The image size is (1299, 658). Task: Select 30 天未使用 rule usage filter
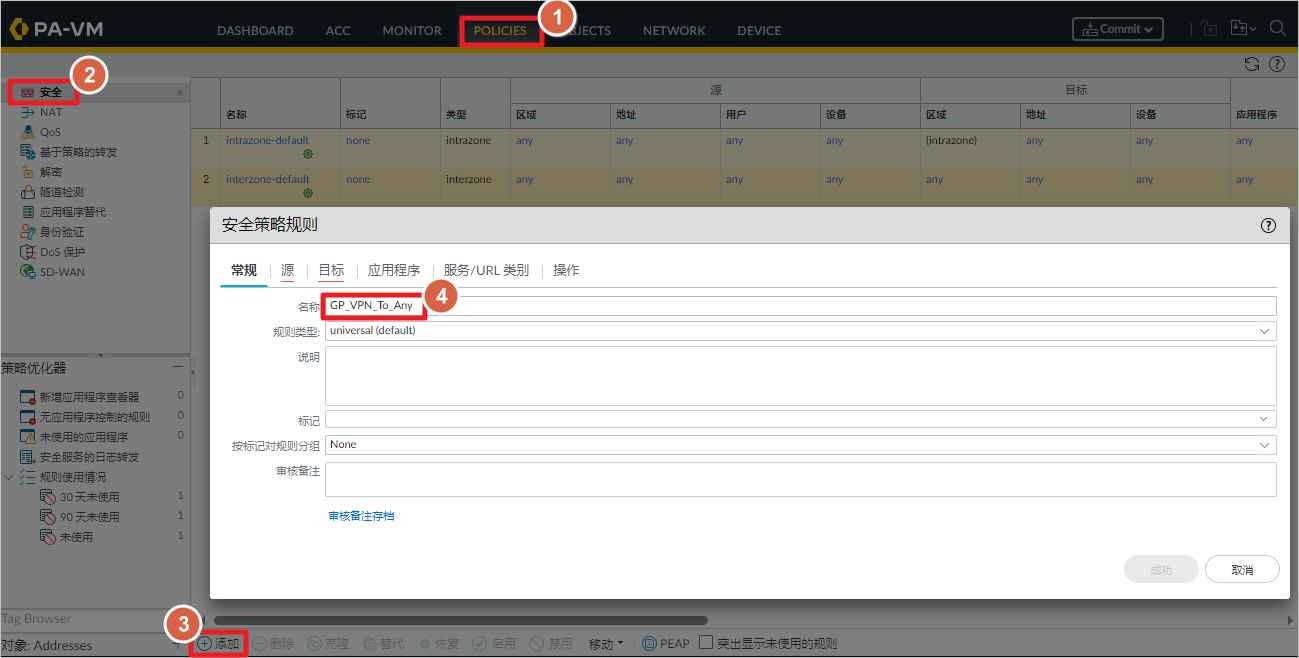pos(89,497)
